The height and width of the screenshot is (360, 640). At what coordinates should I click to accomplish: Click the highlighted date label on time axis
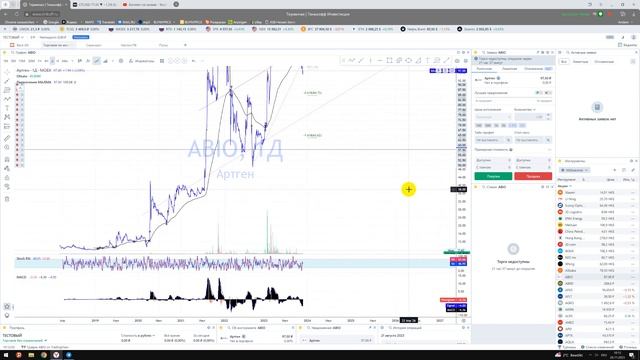(x=409, y=320)
